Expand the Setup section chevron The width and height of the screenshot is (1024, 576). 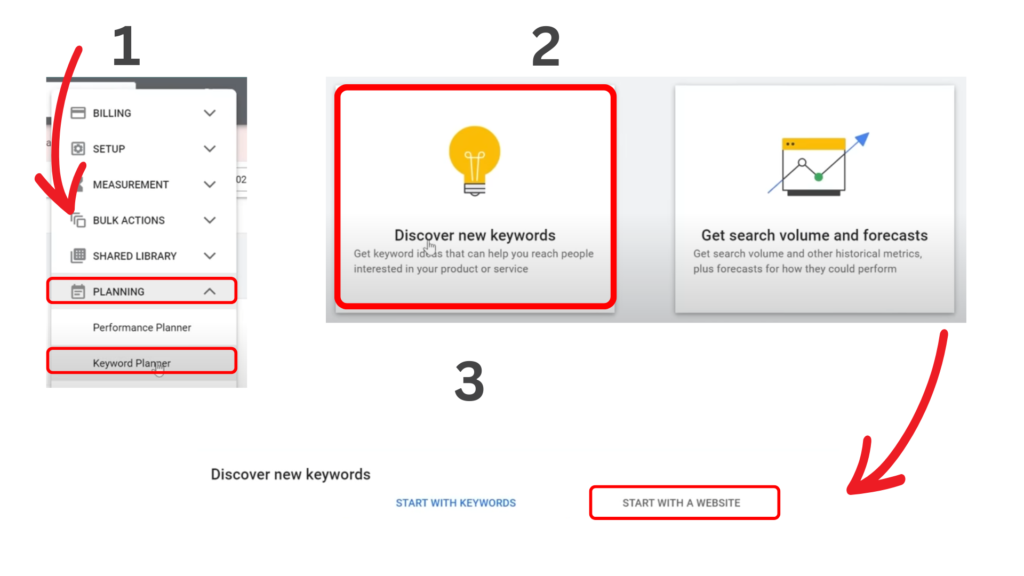pos(210,149)
